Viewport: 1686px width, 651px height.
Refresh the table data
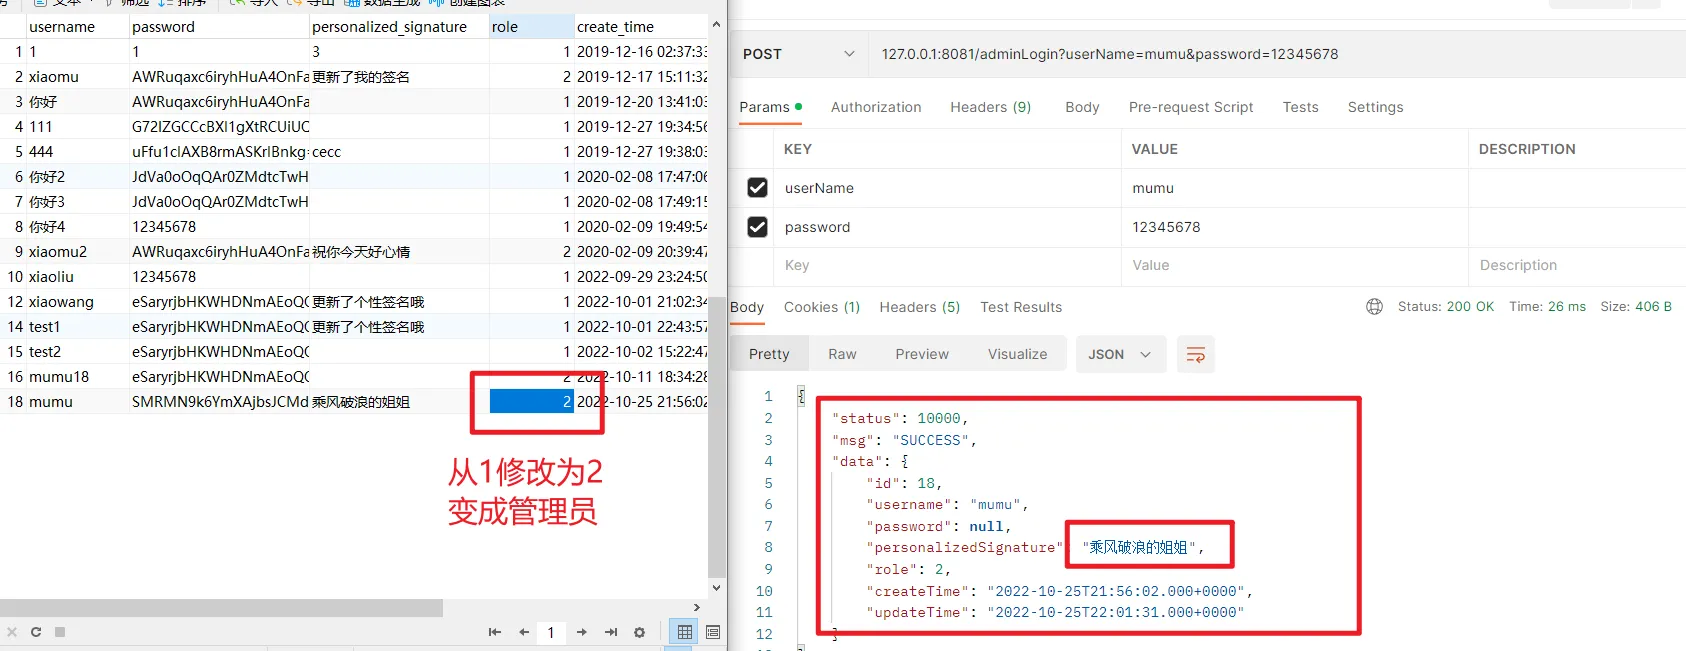(x=36, y=632)
